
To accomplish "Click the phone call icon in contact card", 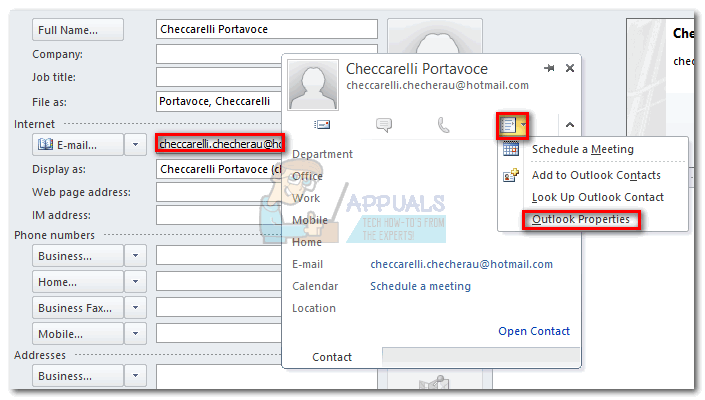I will click(x=443, y=125).
